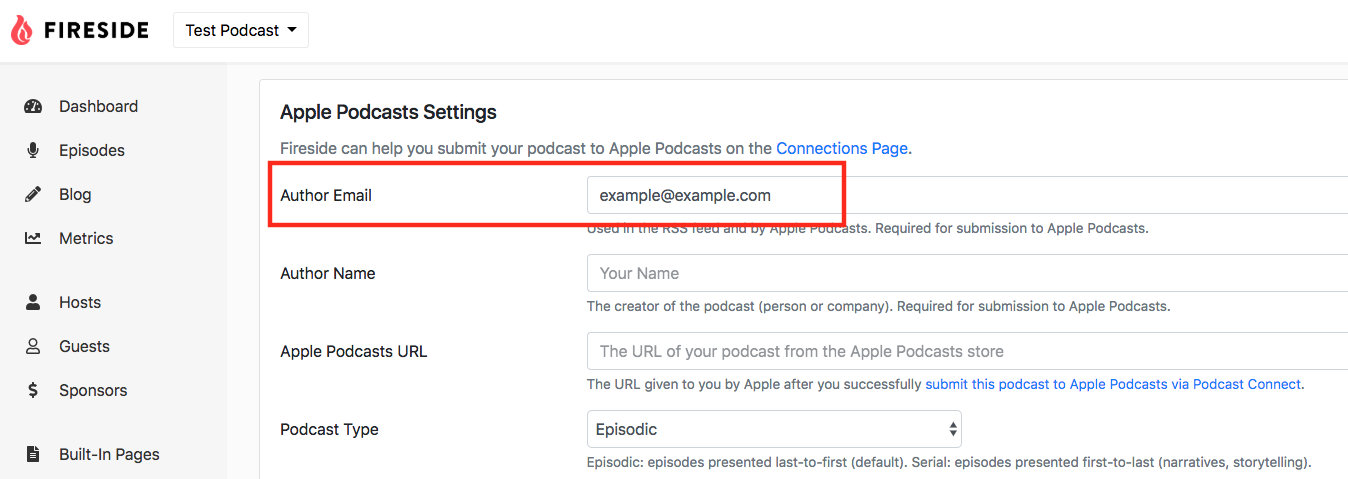Viewport: 1348px width, 479px height.
Task: Click the Sponsors dollar sign icon
Action: coord(33,390)
